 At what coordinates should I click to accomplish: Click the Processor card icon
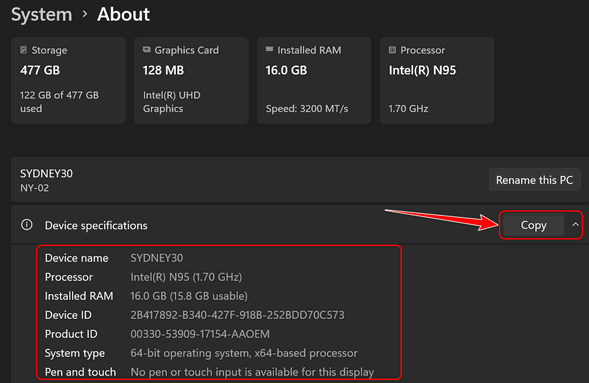392,50
